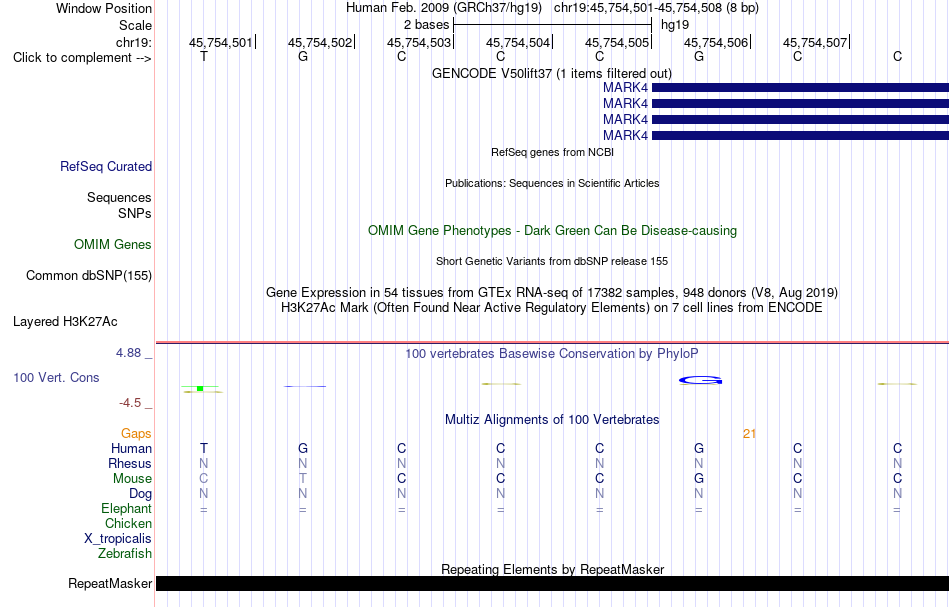Click the RefSeq Curated track label
Screen dimensions: 950x607
coord(105,167)
